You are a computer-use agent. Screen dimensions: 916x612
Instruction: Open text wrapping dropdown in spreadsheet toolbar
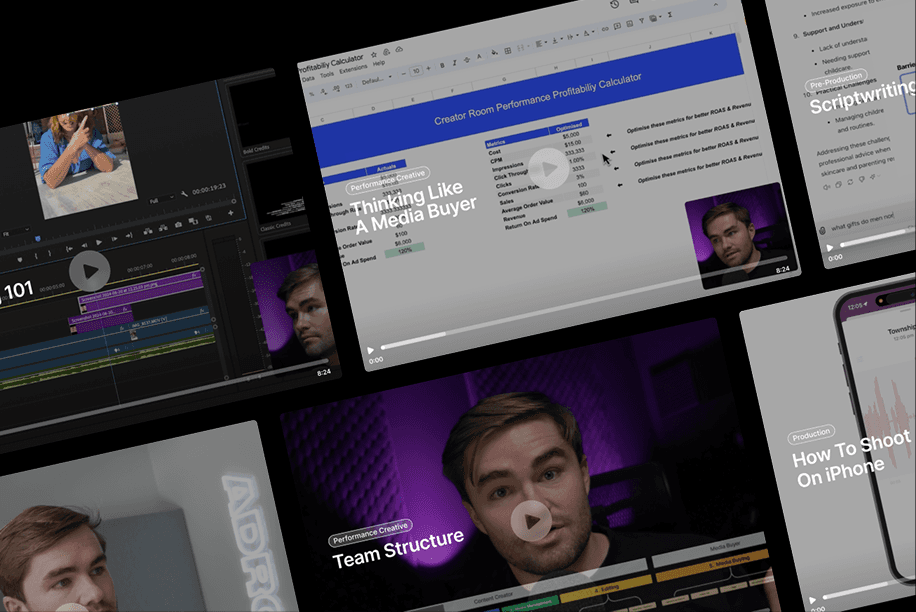point(572,36)
